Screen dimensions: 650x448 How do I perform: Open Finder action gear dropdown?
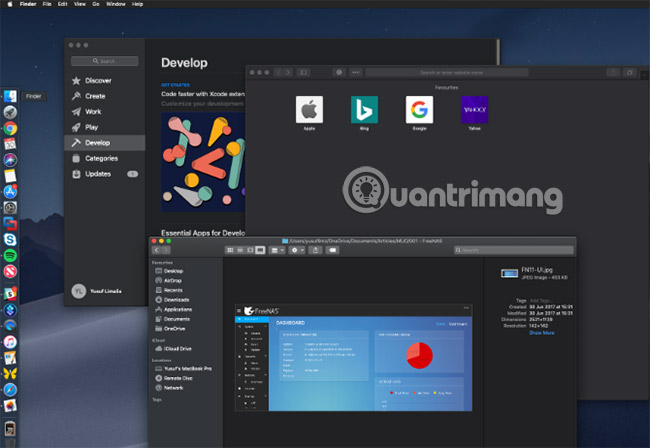tap(297, 250)
